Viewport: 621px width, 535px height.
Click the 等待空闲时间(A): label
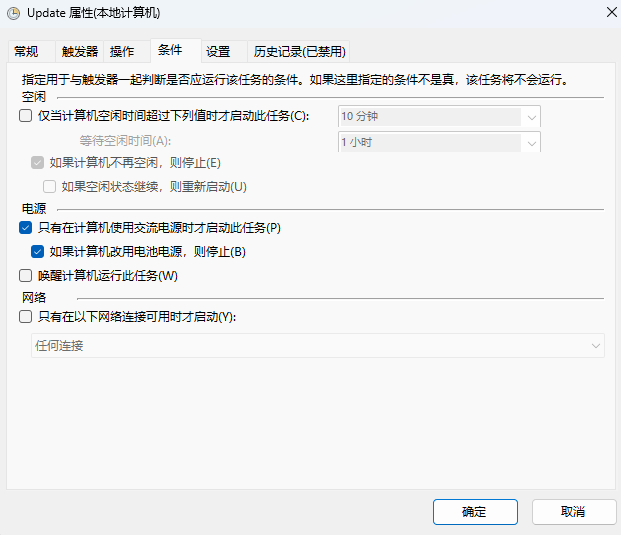pos(125,141)
